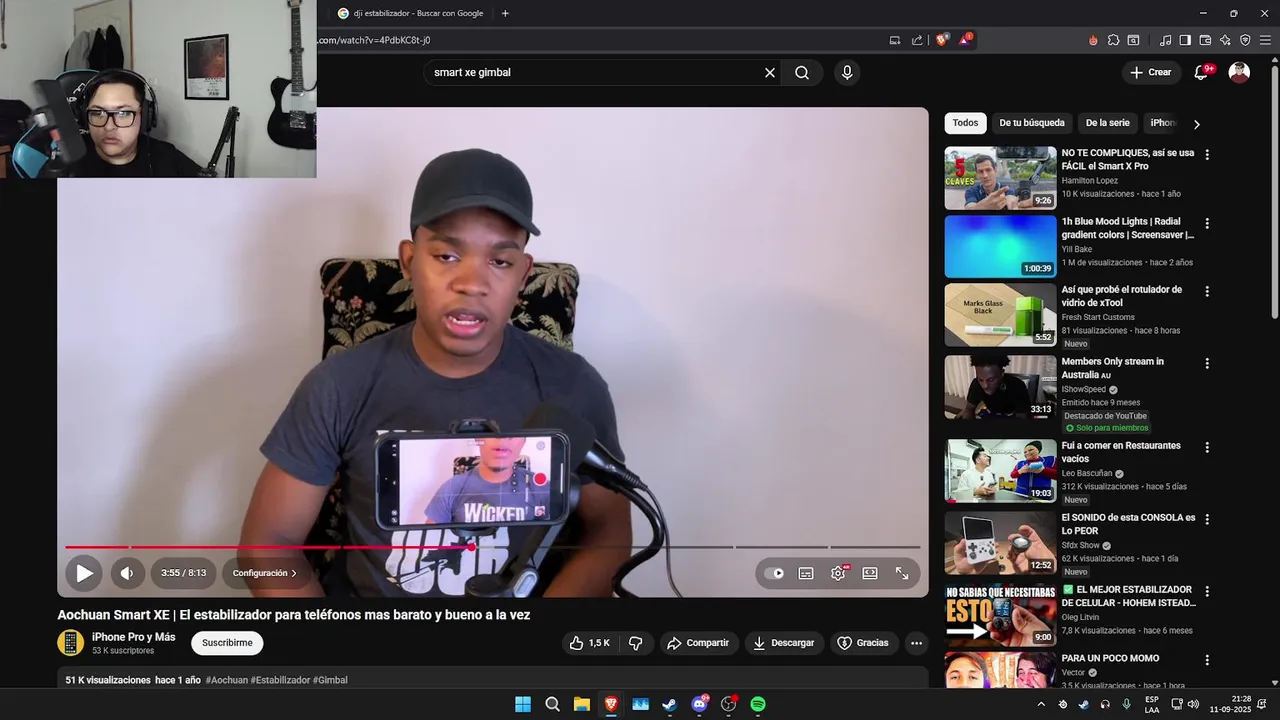Turn on subtitles with the captions icon
The height and width of the screenshot is (720, 1280).
tap(806, 573)
